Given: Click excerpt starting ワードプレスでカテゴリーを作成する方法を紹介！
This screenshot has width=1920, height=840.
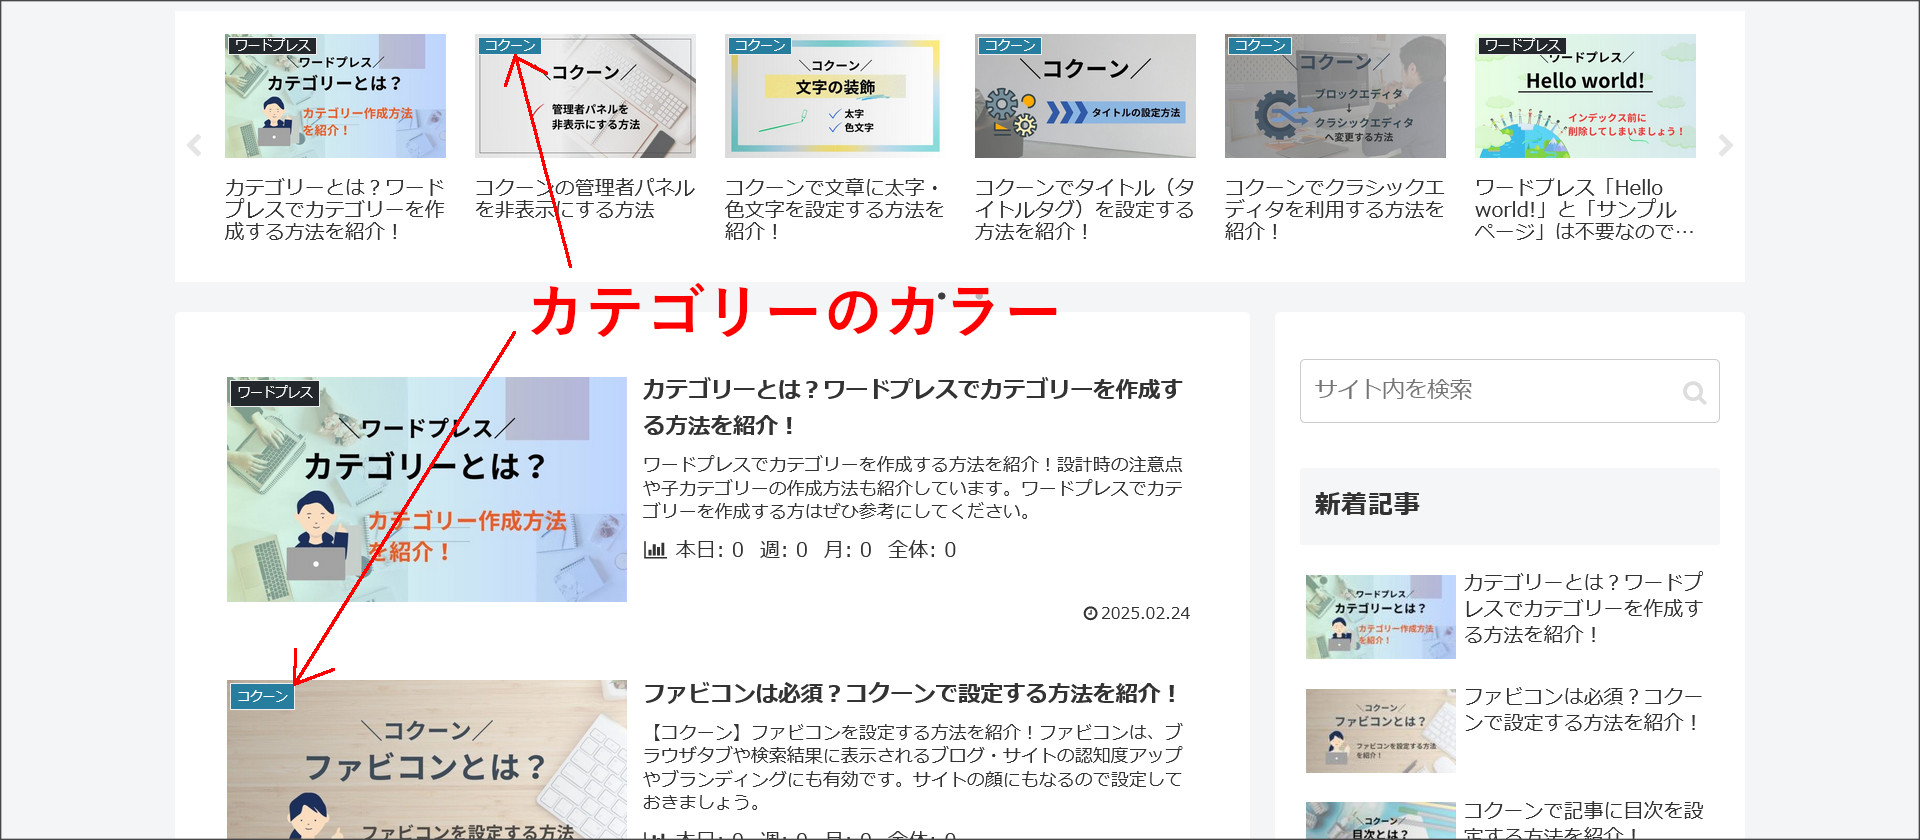Looking at the screenshot, I should pyautogui.click(x=912, y=488).
